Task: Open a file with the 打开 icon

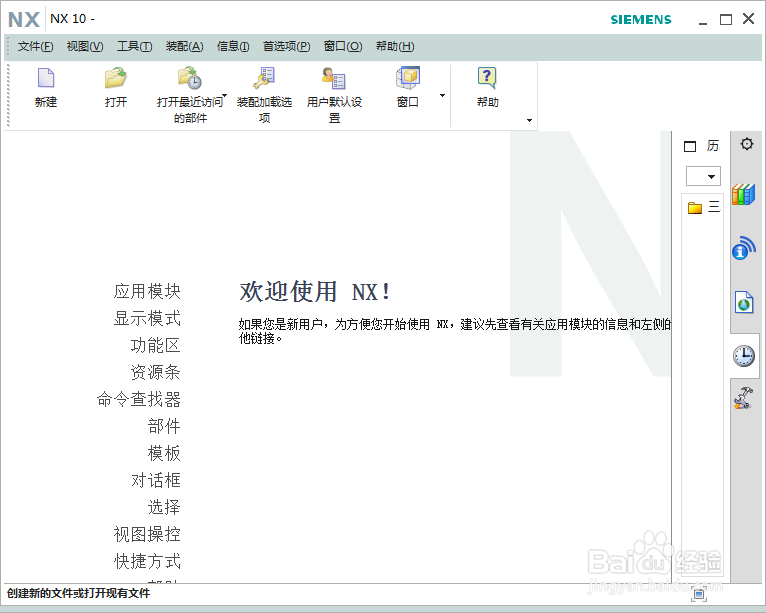Action: (116, 78)
